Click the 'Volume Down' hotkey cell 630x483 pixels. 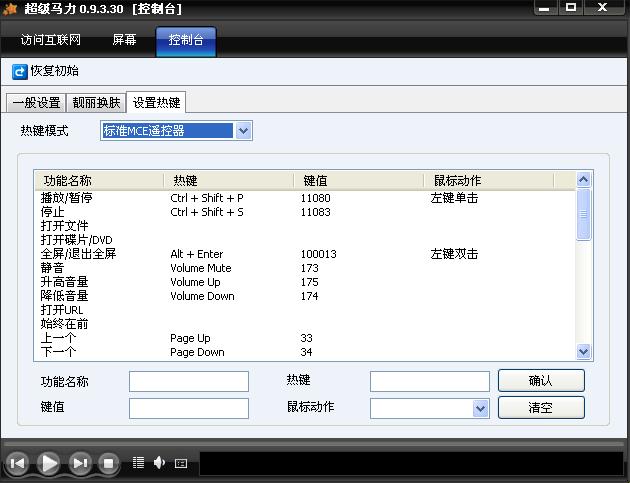(202, 297)
